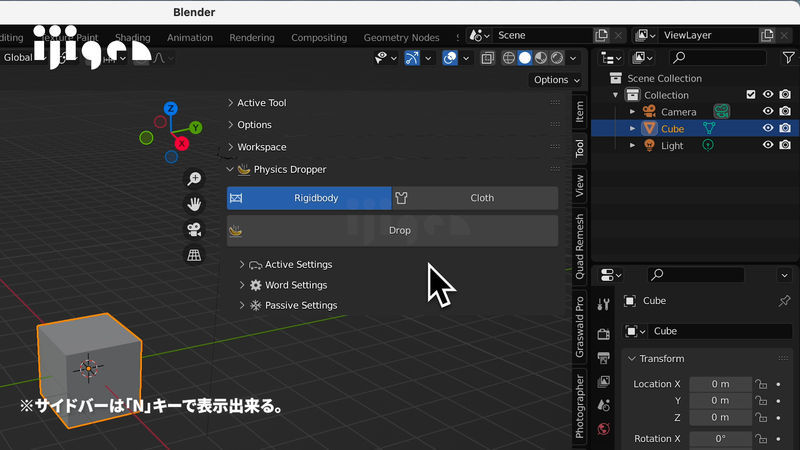
Task: Toggle camera view with camera icon
Action: pos(194,230)
